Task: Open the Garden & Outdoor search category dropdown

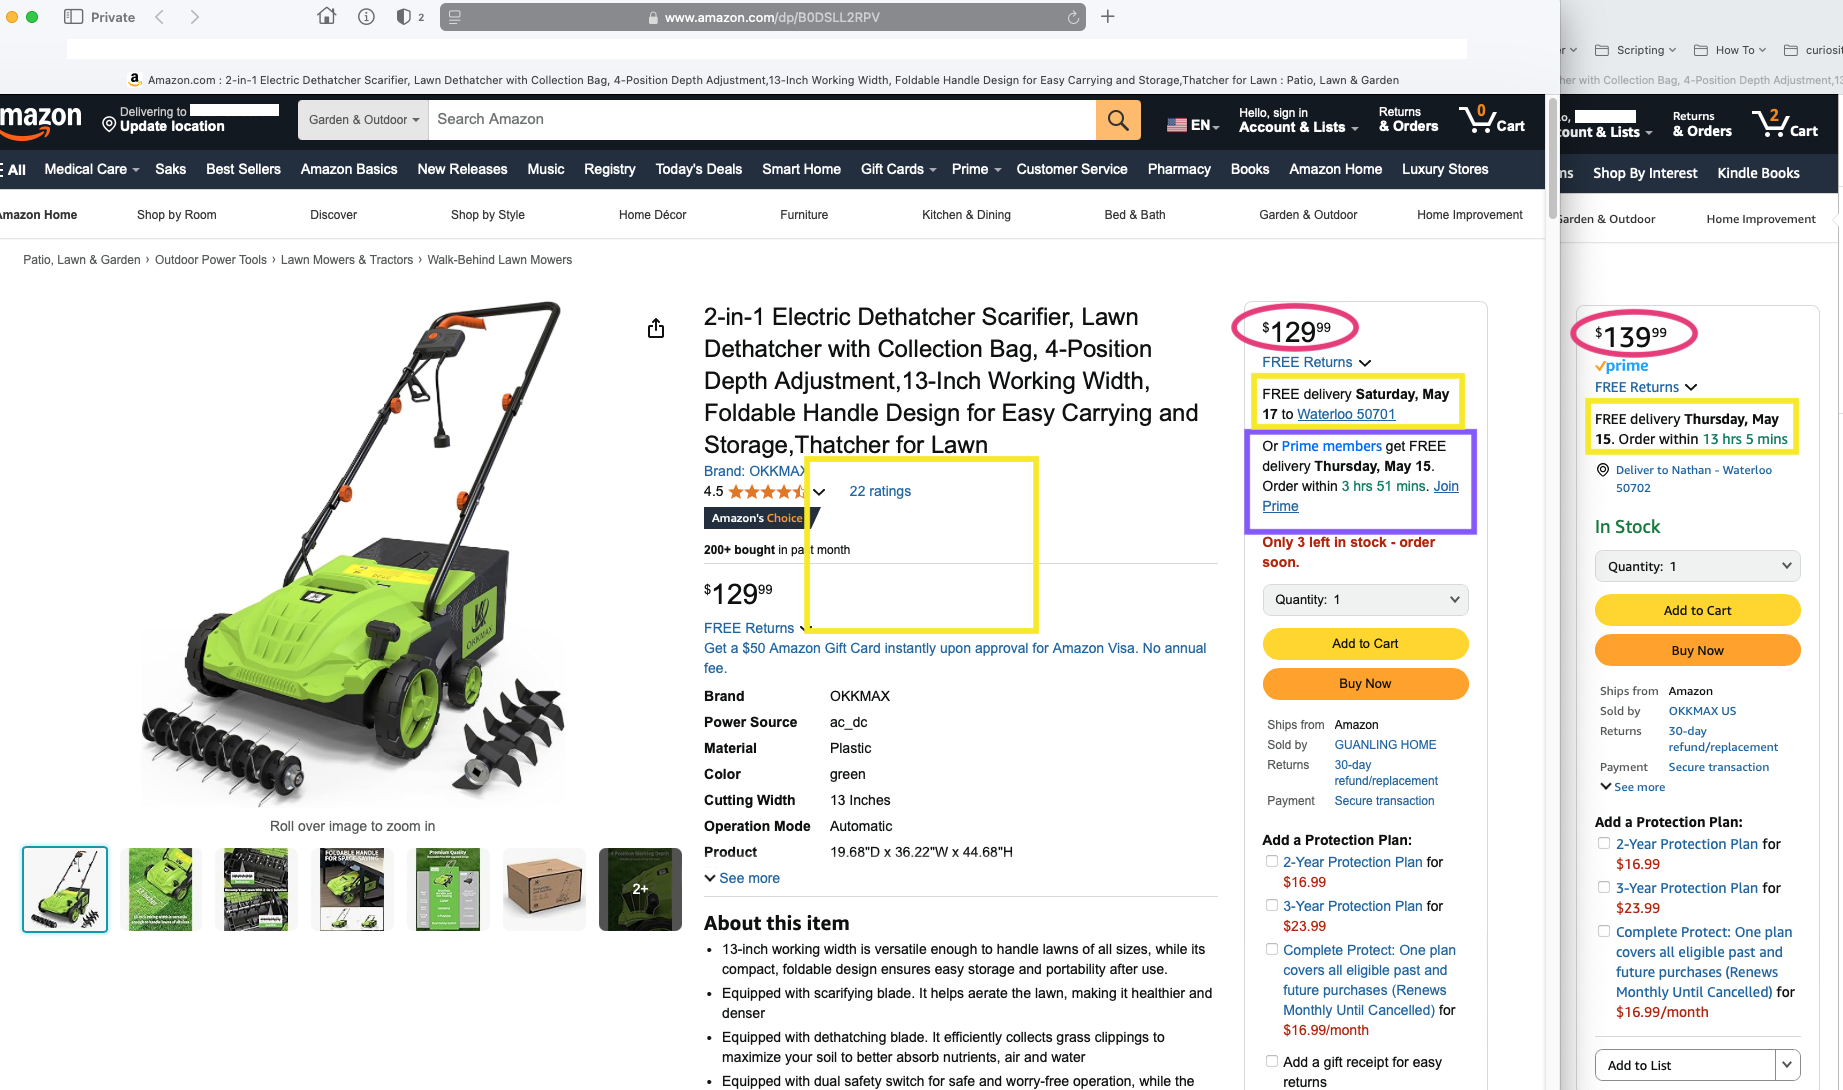Action: tap(363, 120)
